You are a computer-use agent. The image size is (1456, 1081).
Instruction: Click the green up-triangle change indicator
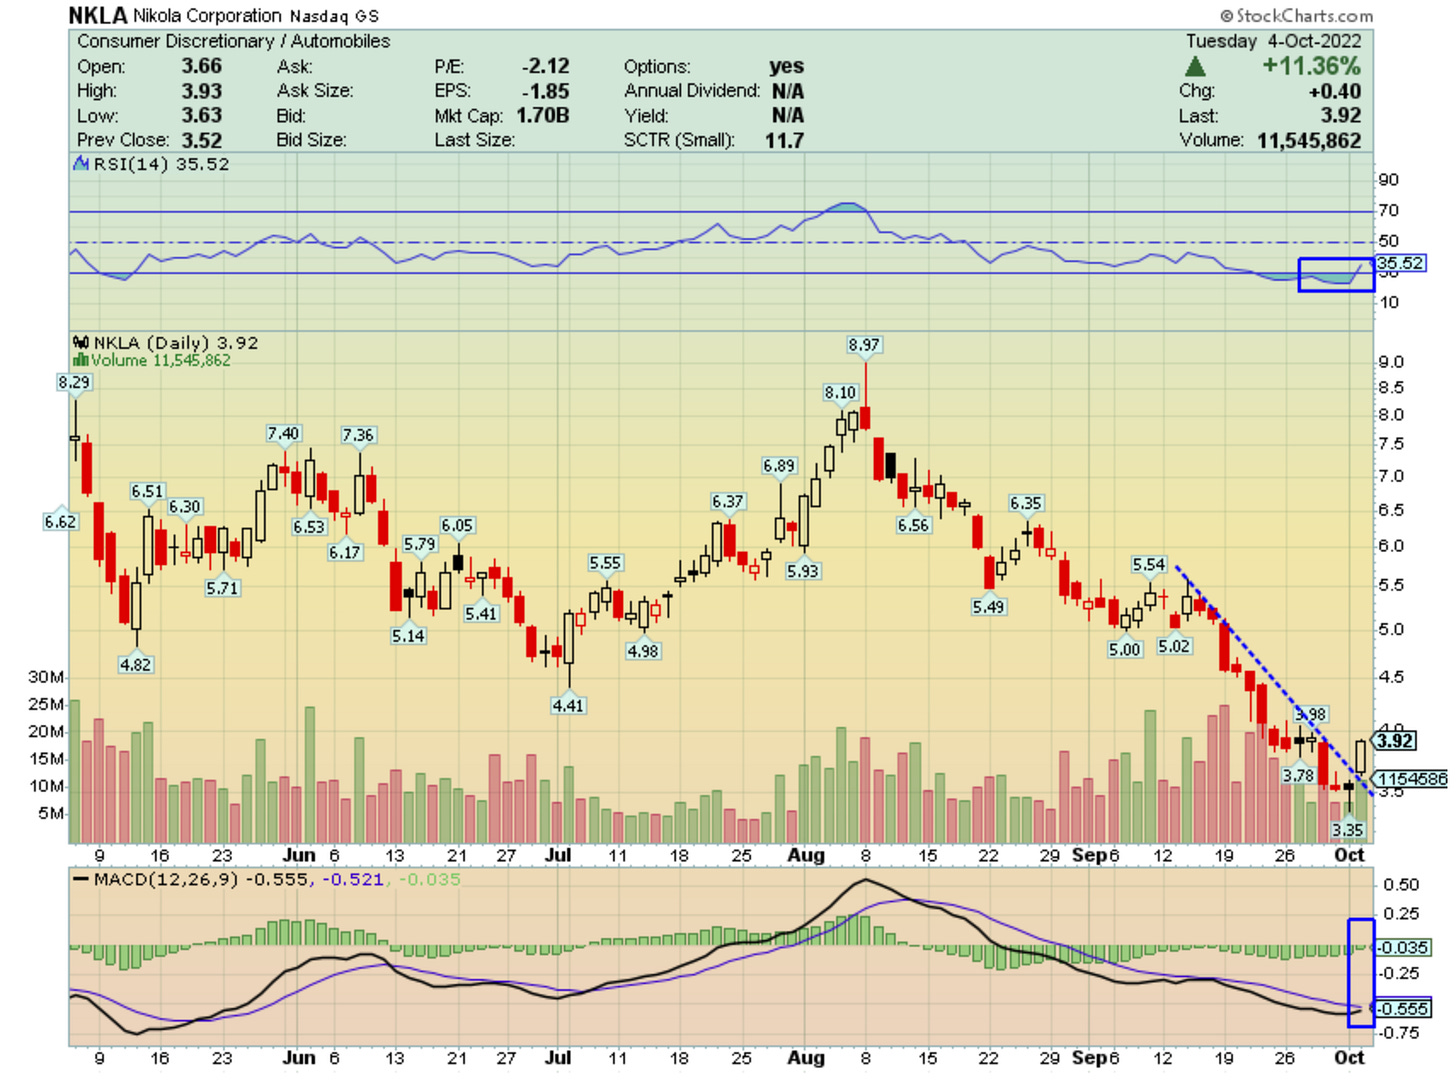click(1195, 67)
